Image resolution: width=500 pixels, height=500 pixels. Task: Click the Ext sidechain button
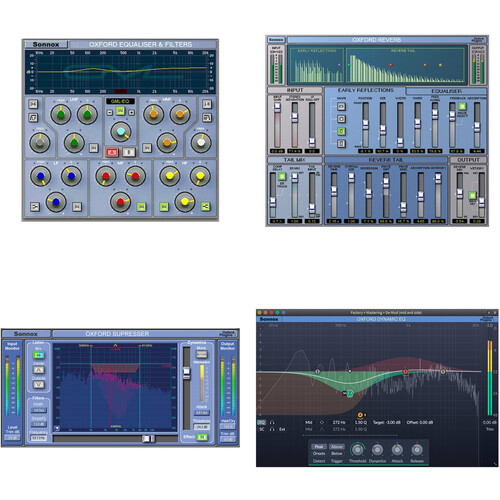(x=282, y=429)
